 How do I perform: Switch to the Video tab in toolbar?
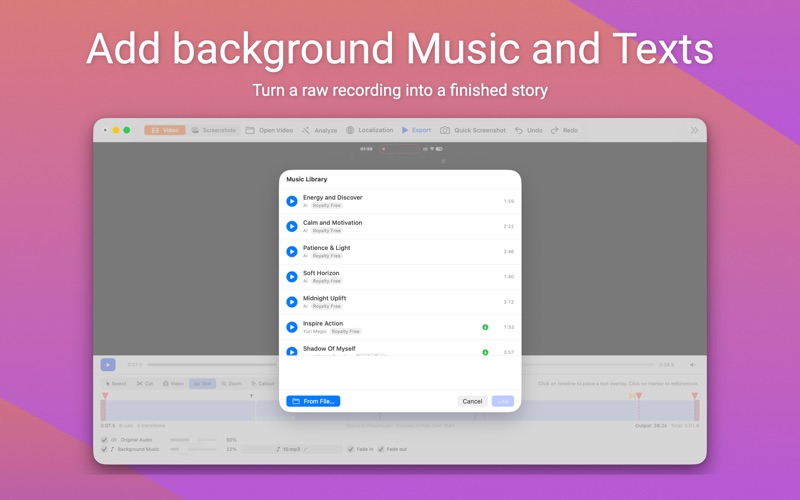tap(165, 130)
